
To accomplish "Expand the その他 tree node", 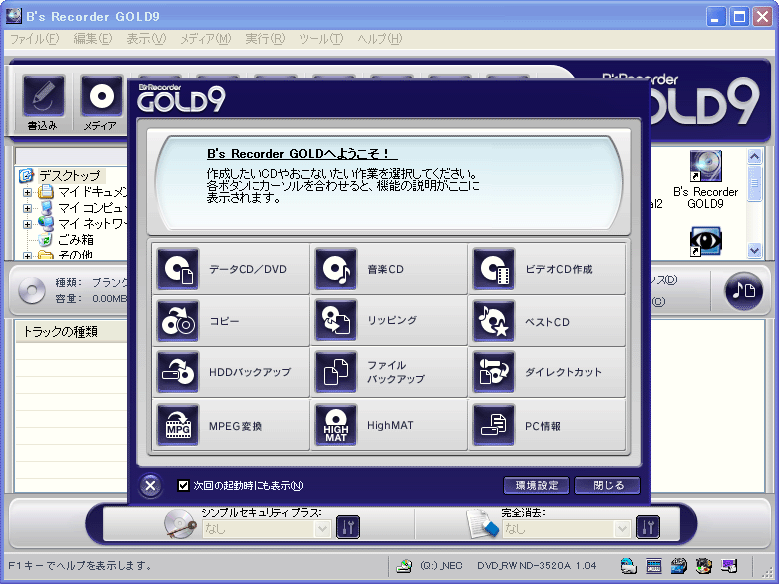I will (x=27, y=255).
